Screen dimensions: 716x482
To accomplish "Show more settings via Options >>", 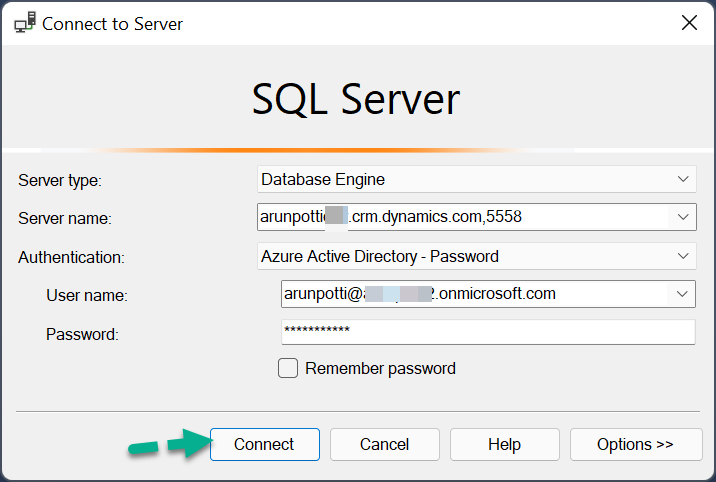I will (x=636, y=444).
